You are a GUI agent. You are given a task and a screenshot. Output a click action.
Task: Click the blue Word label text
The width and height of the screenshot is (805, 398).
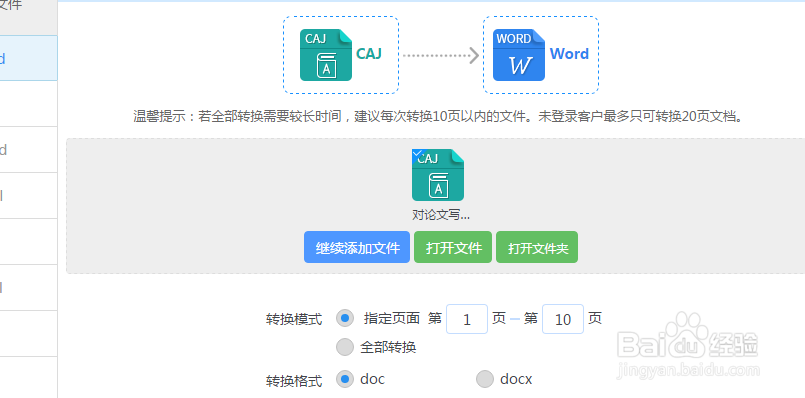[569, 53]
